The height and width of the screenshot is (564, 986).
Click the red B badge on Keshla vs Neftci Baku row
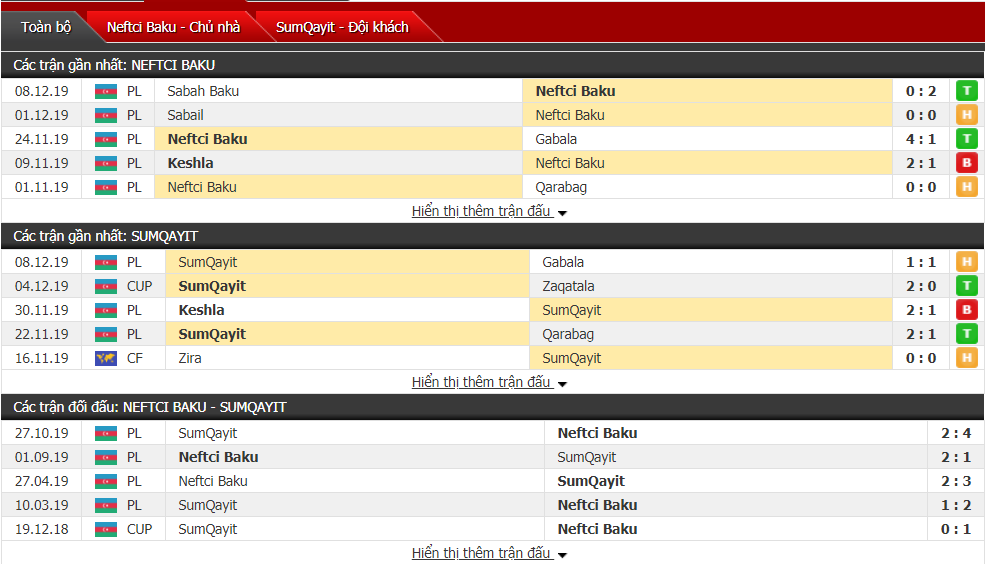click(967, 163)
